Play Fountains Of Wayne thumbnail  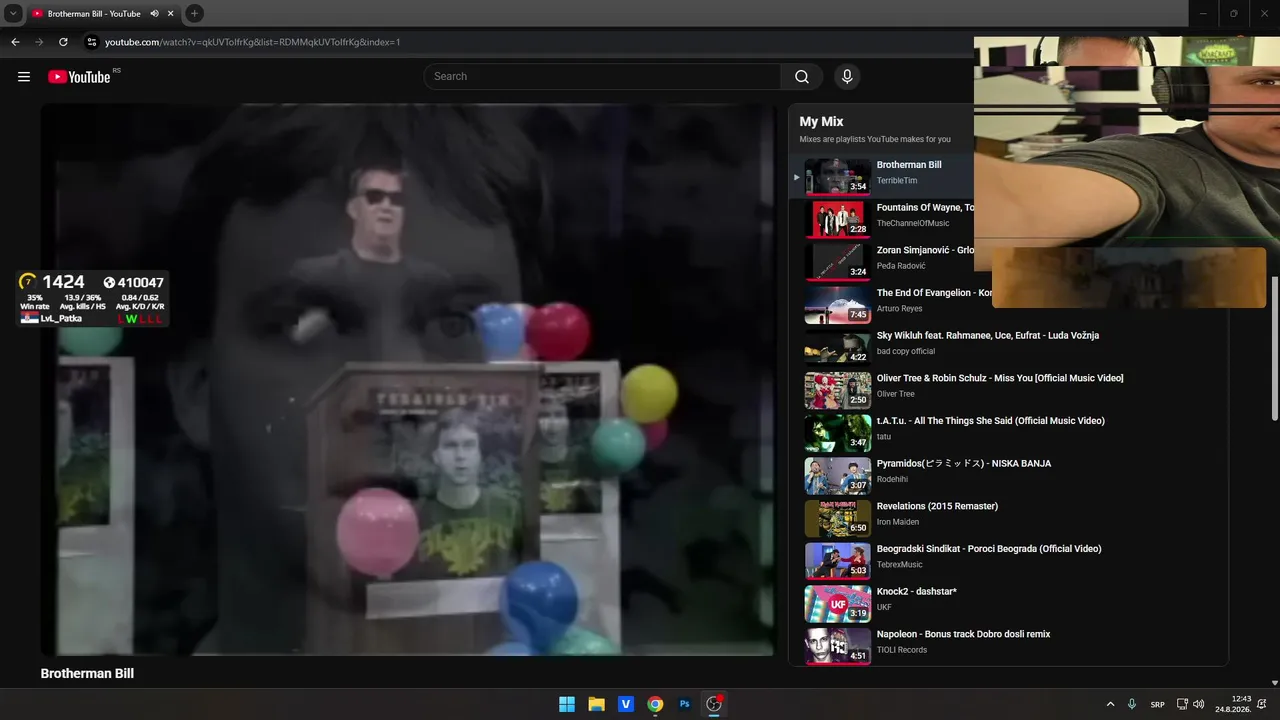click(838, 220)
